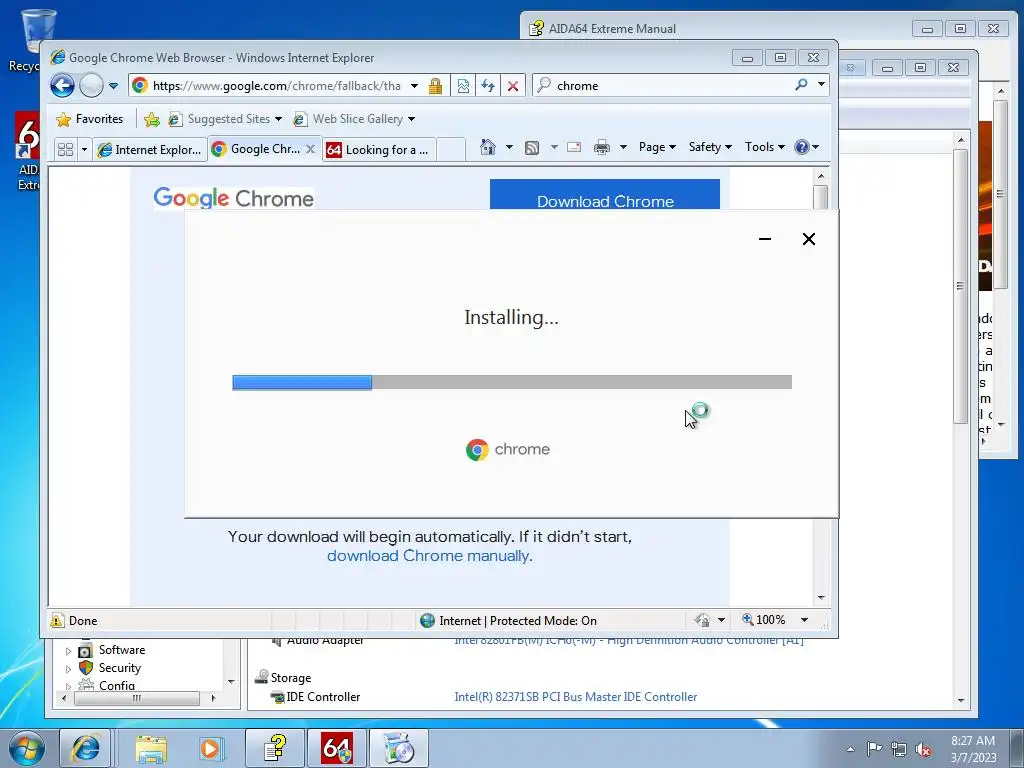
Task: Print the page with the printer icon
Action: 601,147
